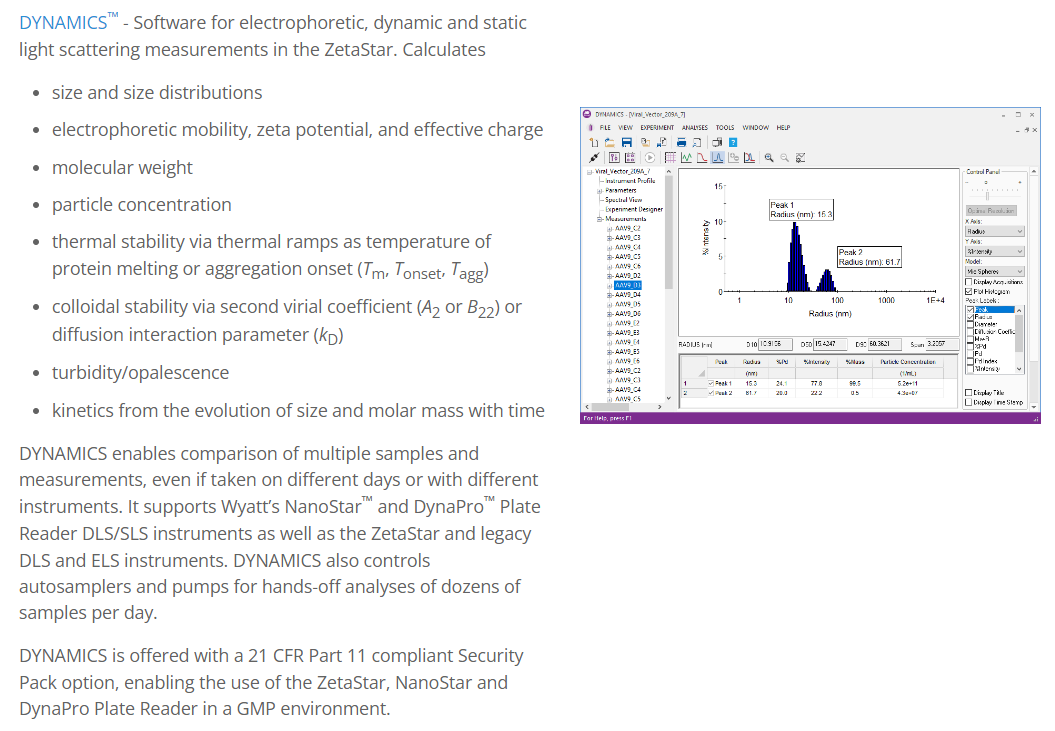Open the X Axis Radius dropdown
The width and height of the screenshot is (1055, 731).
tap(995, 231)
